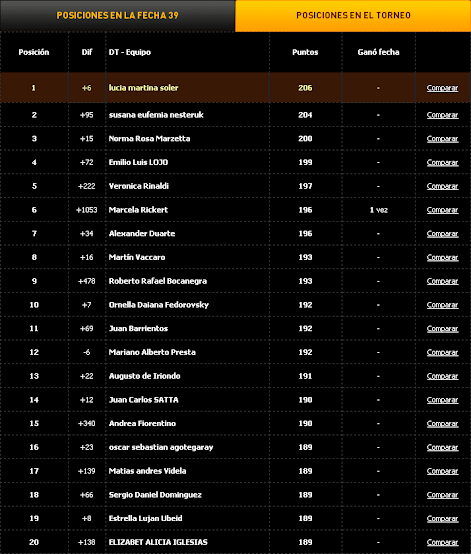Click the +340 Dif value
This screenshot has height=554, width=471.
point(87,424)
